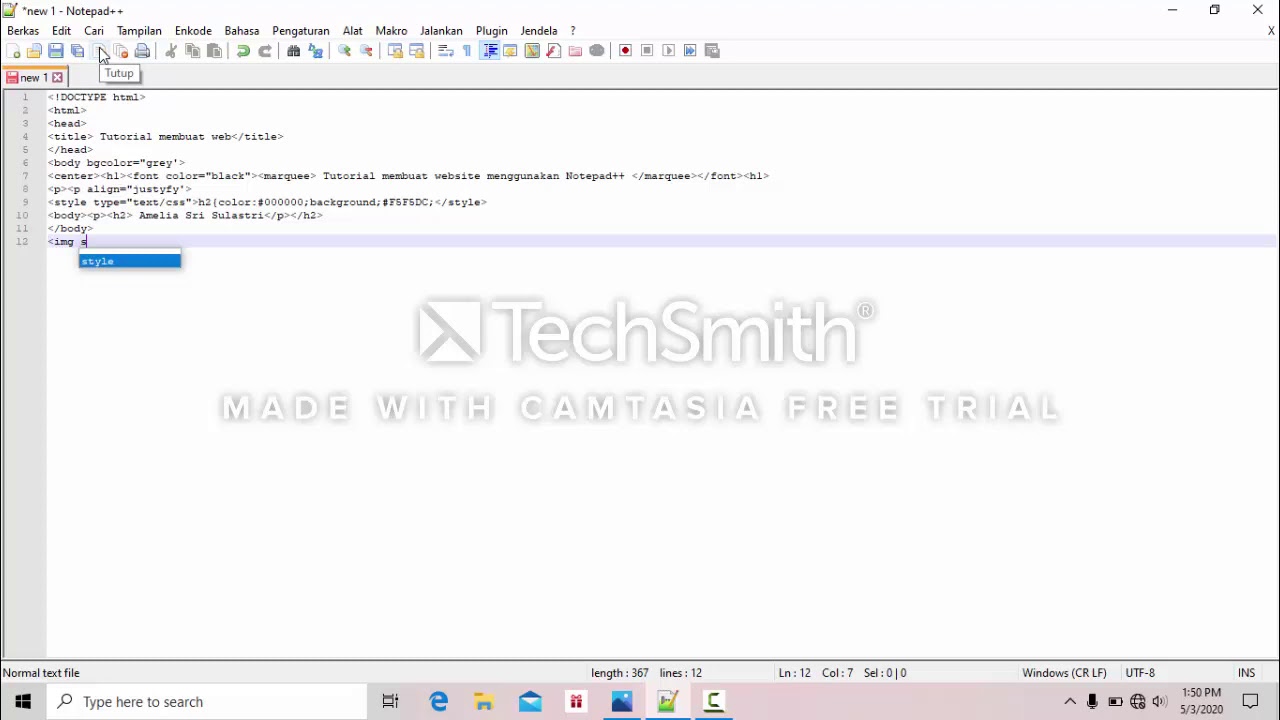The image size is (1280, 720).
Task: Undo the last edit with green arrow
Action: [243, 51]
